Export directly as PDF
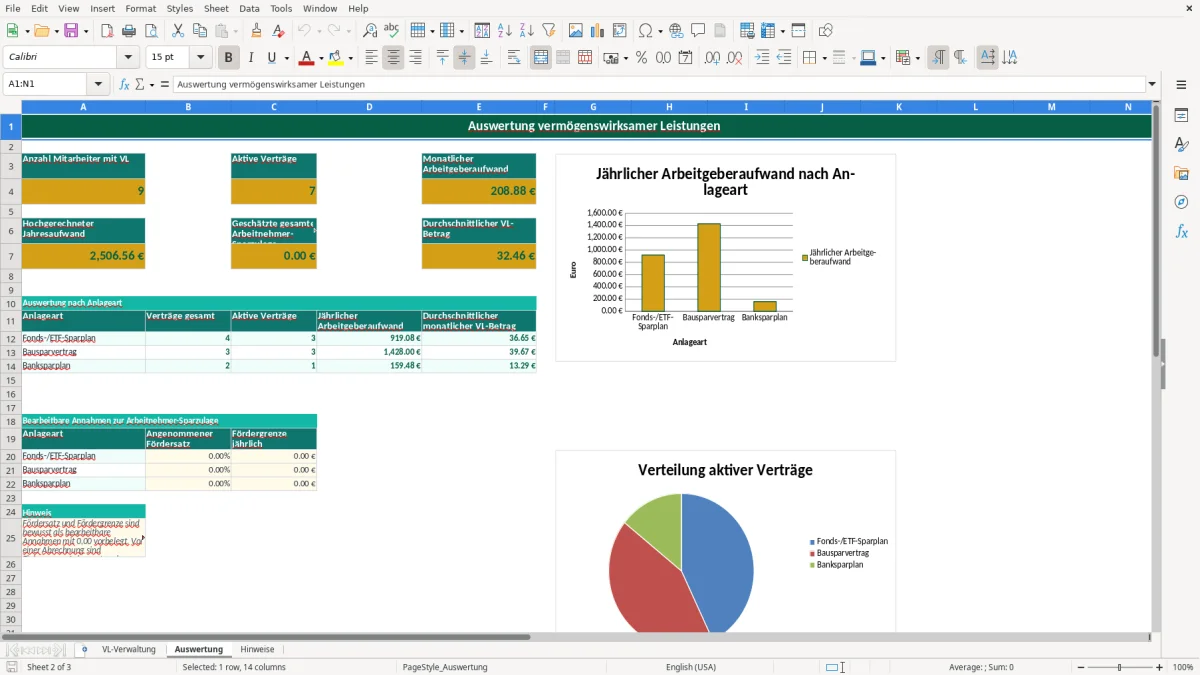Image resolution: width=1200 pixels, height=675 pixels. click(107, 31)
